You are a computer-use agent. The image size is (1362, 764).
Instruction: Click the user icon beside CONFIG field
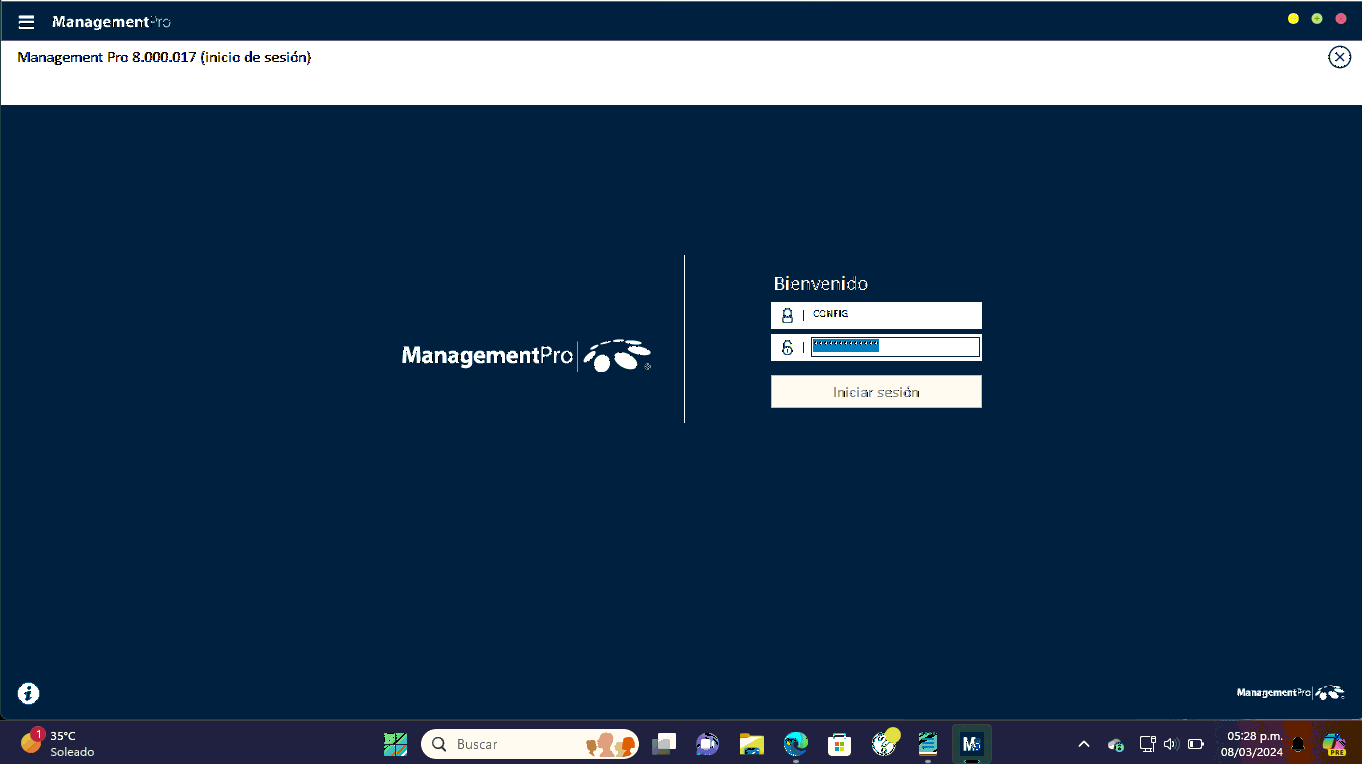coord(787,316)
